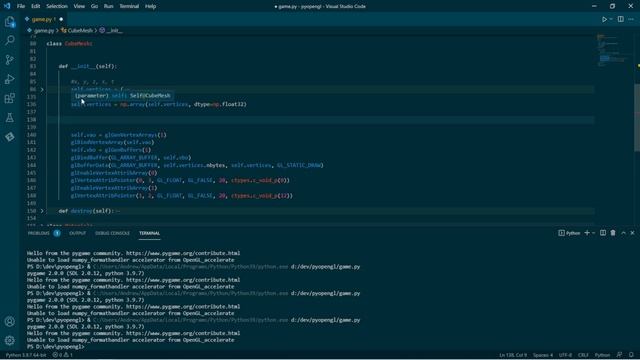Select the Python language mode indicator

[x=602, y=355]
